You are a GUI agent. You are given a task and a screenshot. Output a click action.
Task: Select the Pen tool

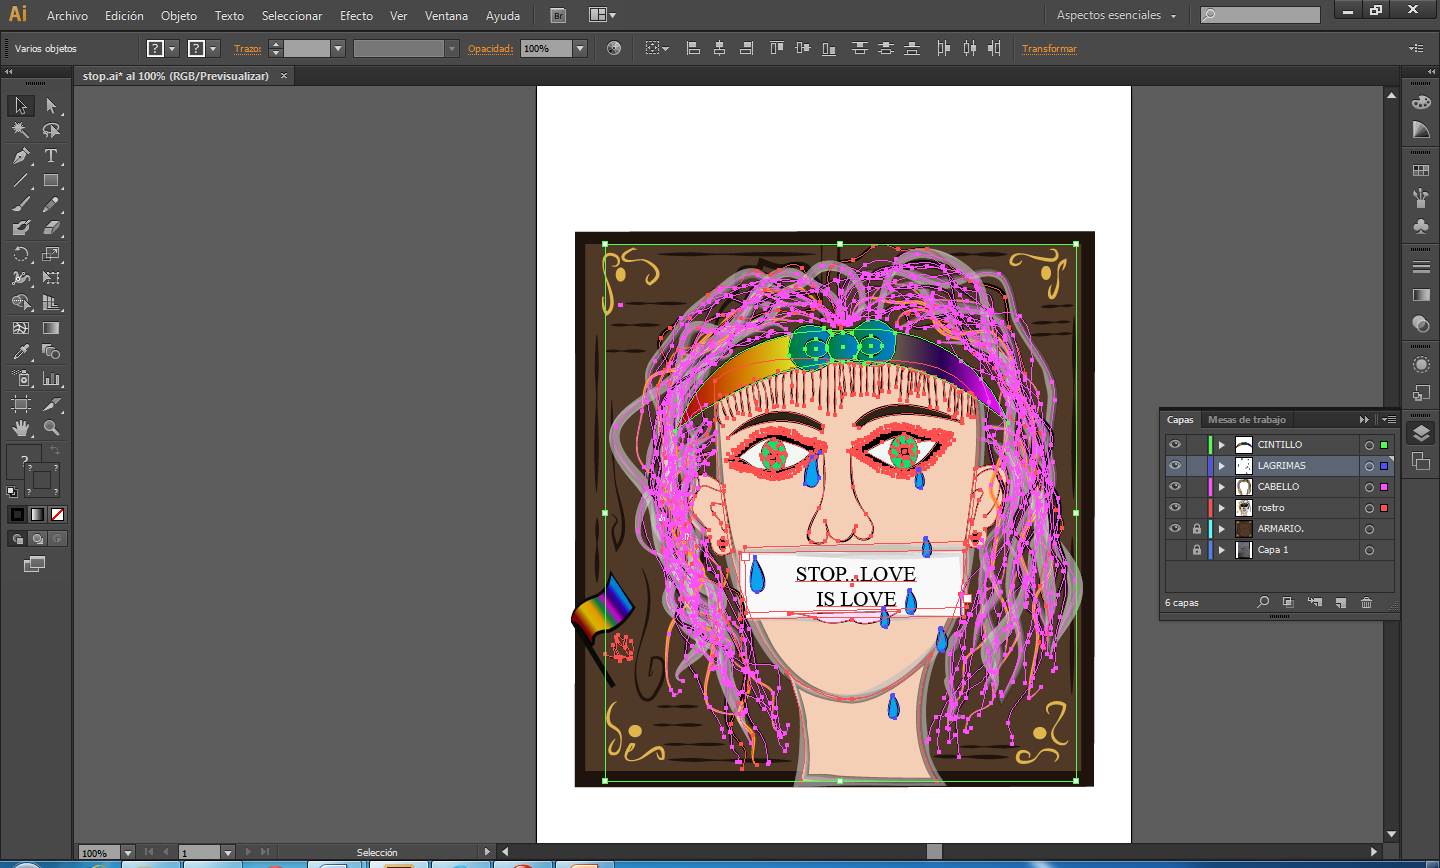click(21, 156)
